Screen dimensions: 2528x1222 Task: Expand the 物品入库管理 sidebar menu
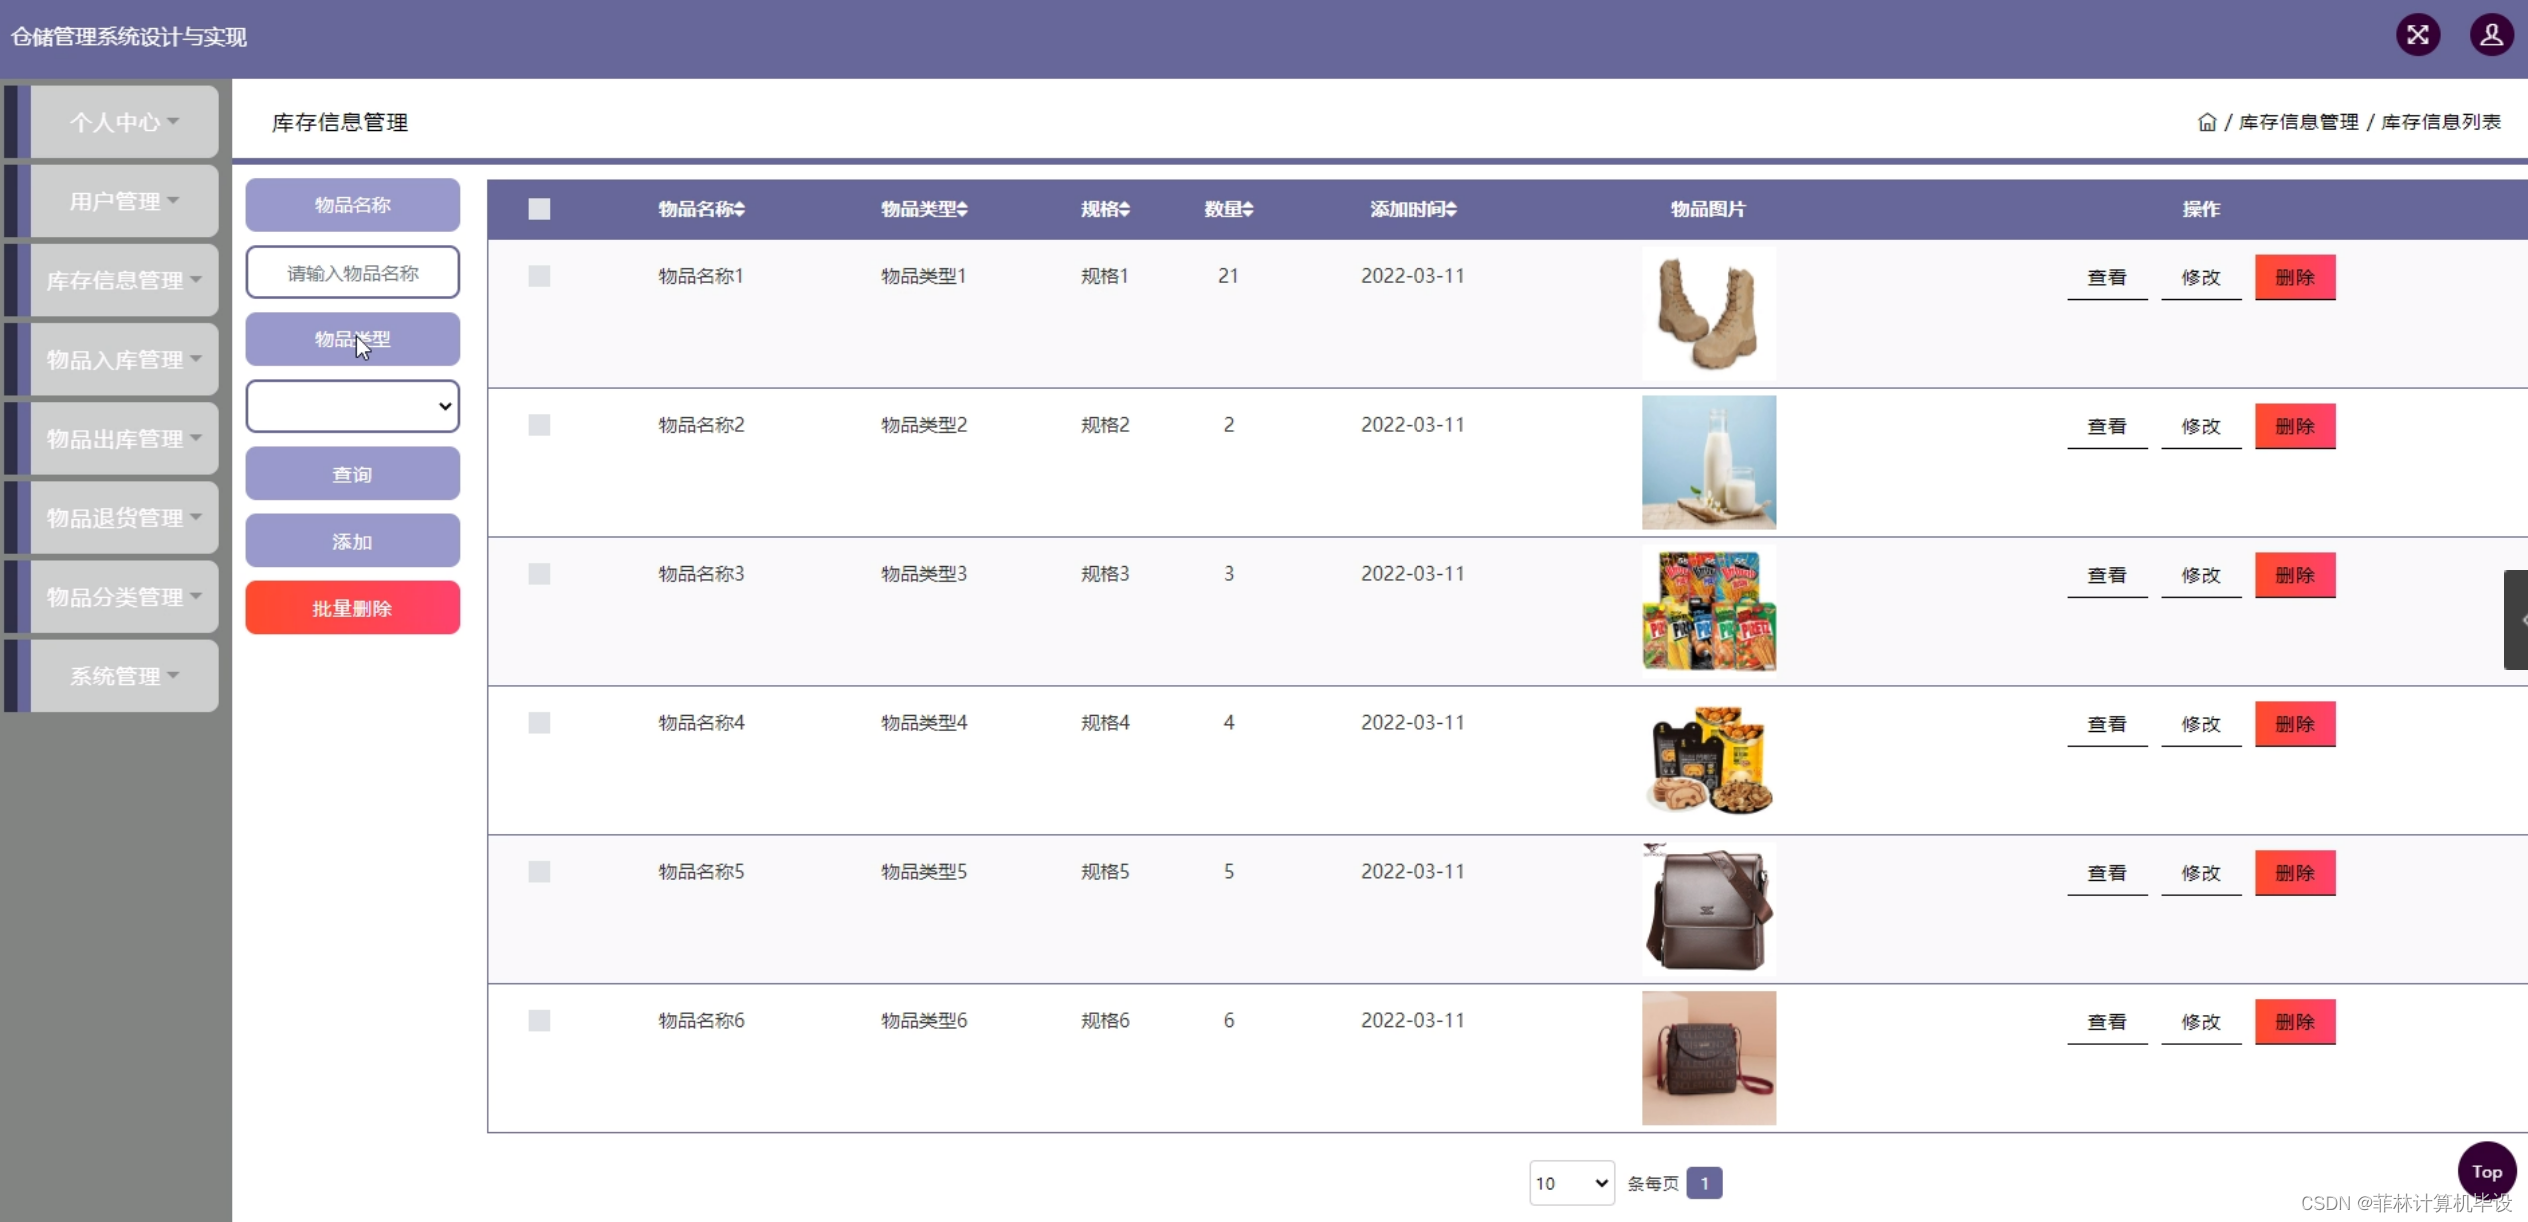coord(124,359)
